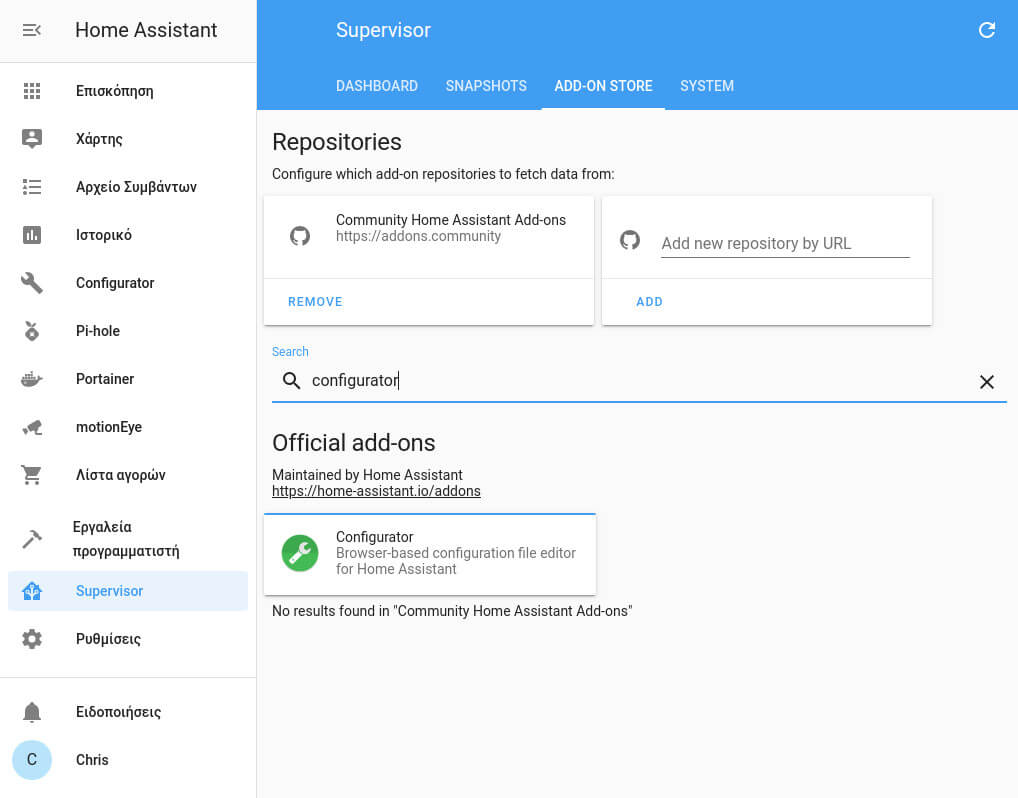Click the https://addons.community repository URL text
This screenshot has height=798, width=1018.
point(418,236)
